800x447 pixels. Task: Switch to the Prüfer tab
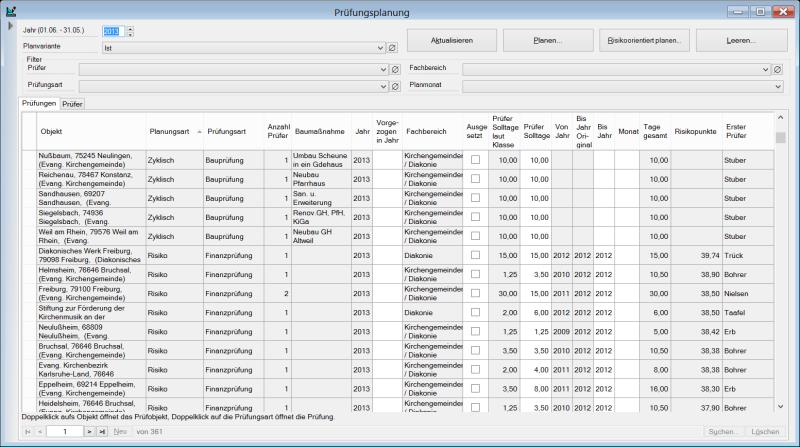pyautogui.click(x=72, y=104)
